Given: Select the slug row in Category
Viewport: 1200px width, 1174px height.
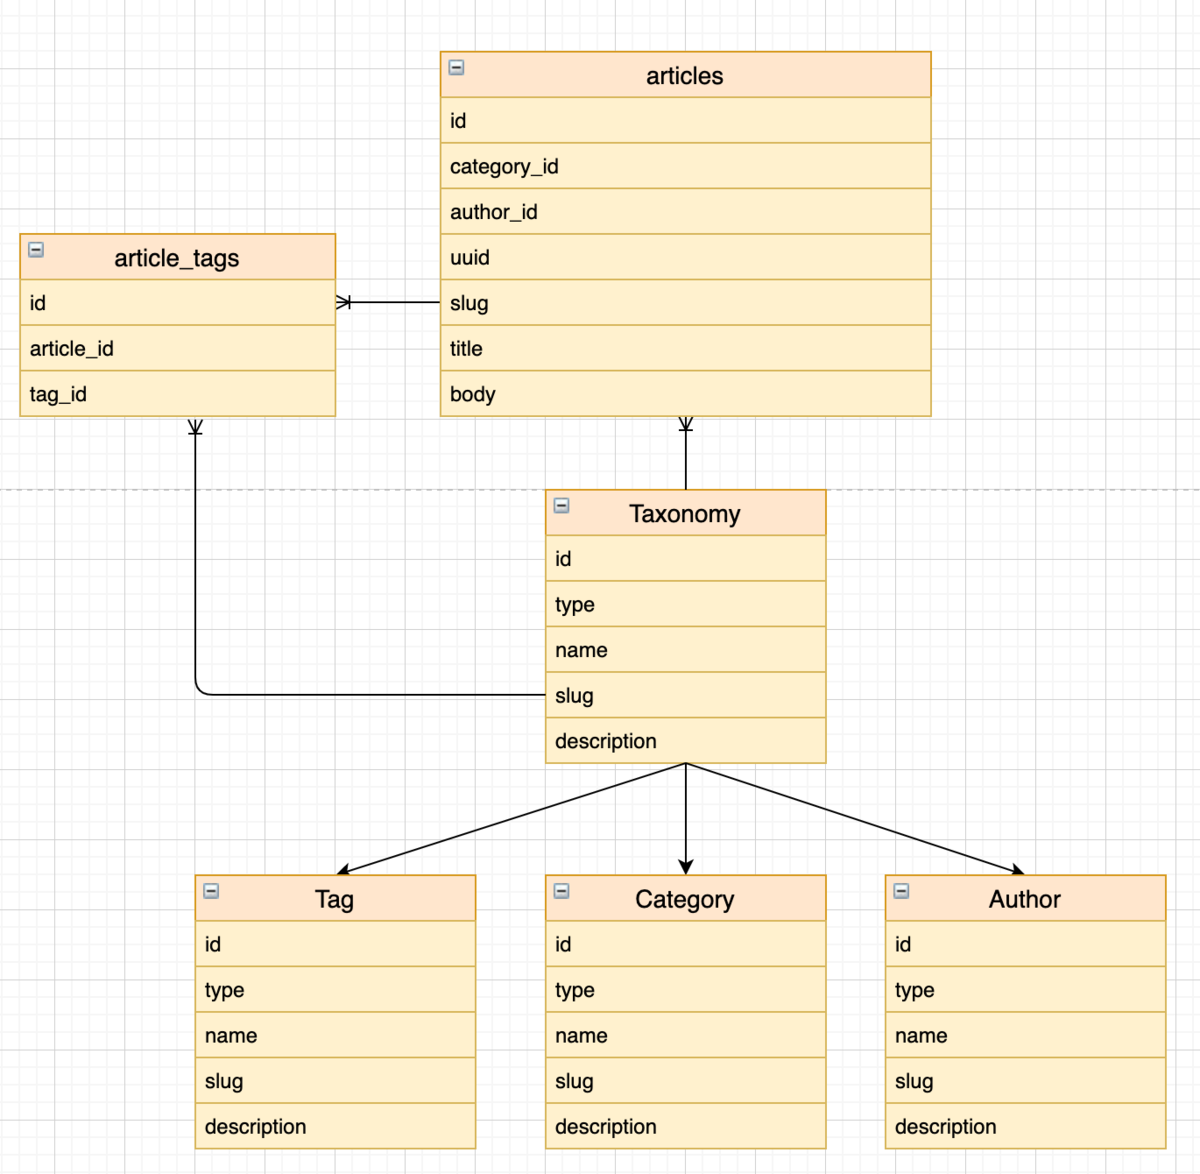Looking at the screenshot, I should pyautogui.click(x=686, y=1081).
